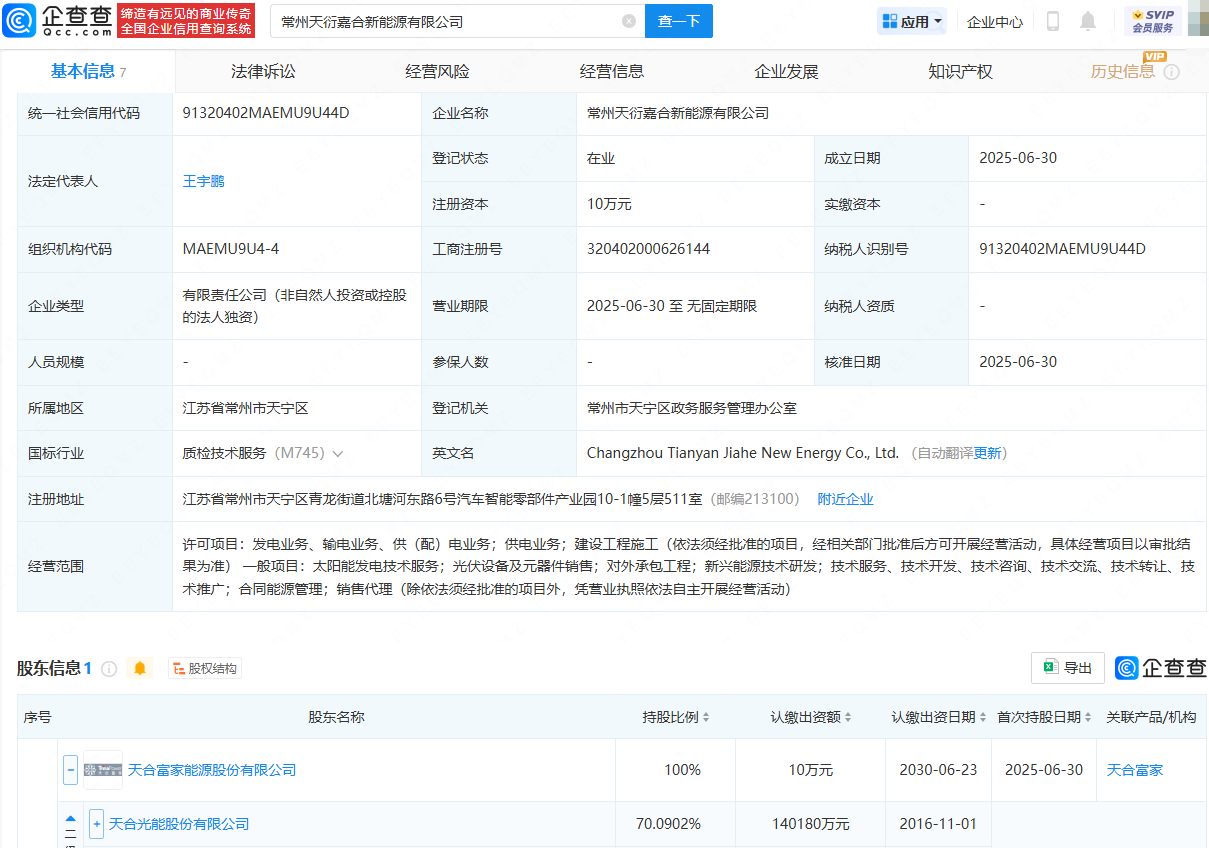The height and width of the screenshot is (848, 1209).
Task: Open SVIP 会员服务
Action: 1153,21
